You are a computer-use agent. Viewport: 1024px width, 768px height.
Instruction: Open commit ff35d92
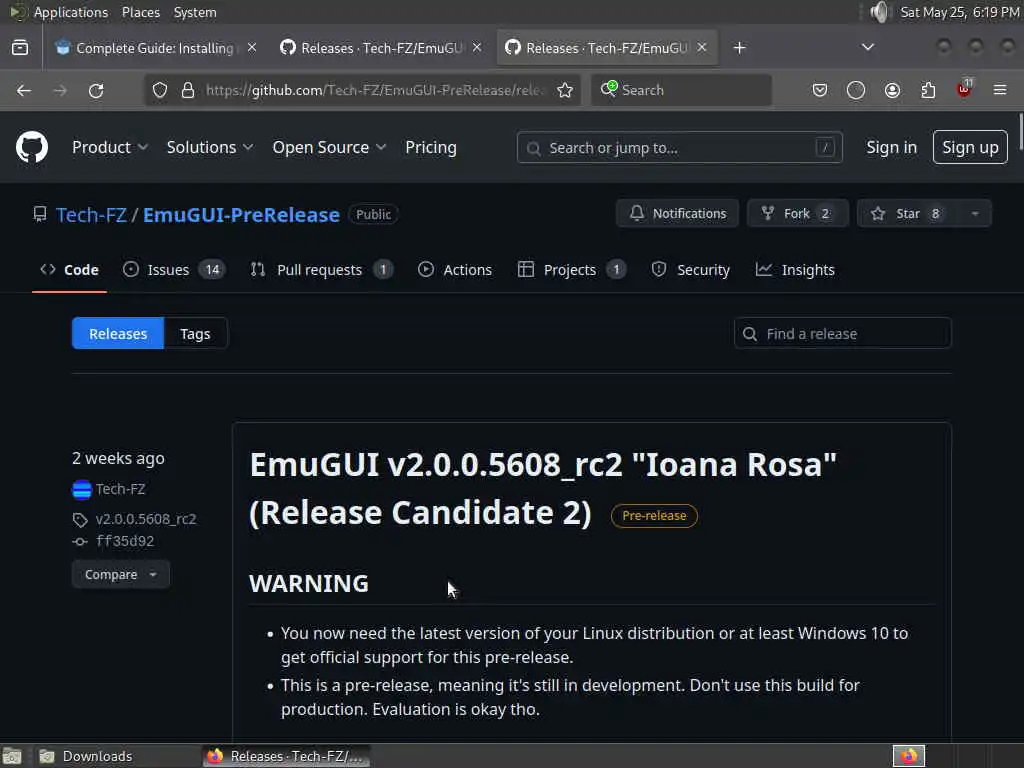125,541
